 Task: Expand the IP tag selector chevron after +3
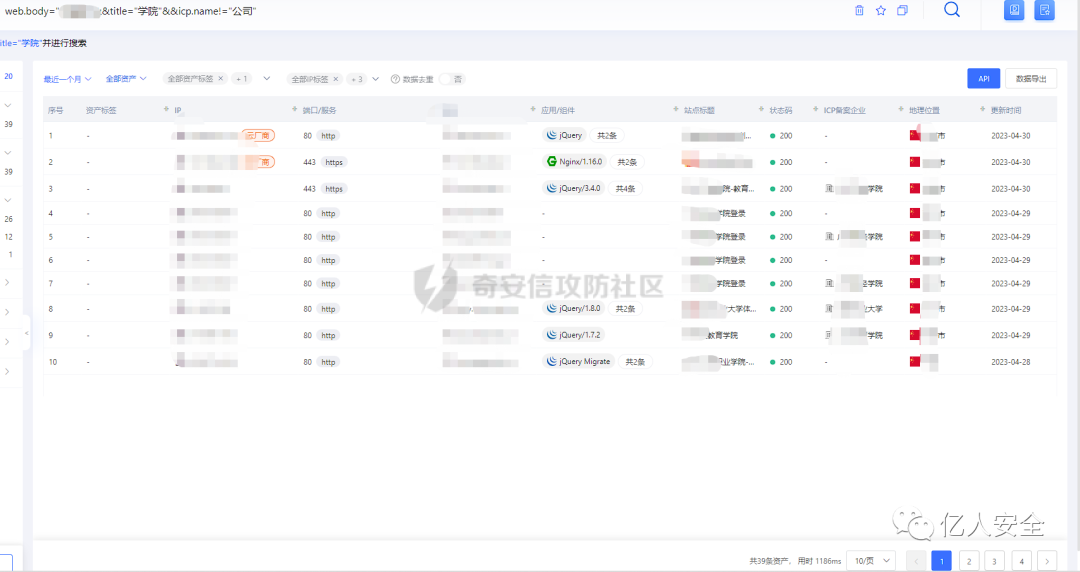click(375, 79)
